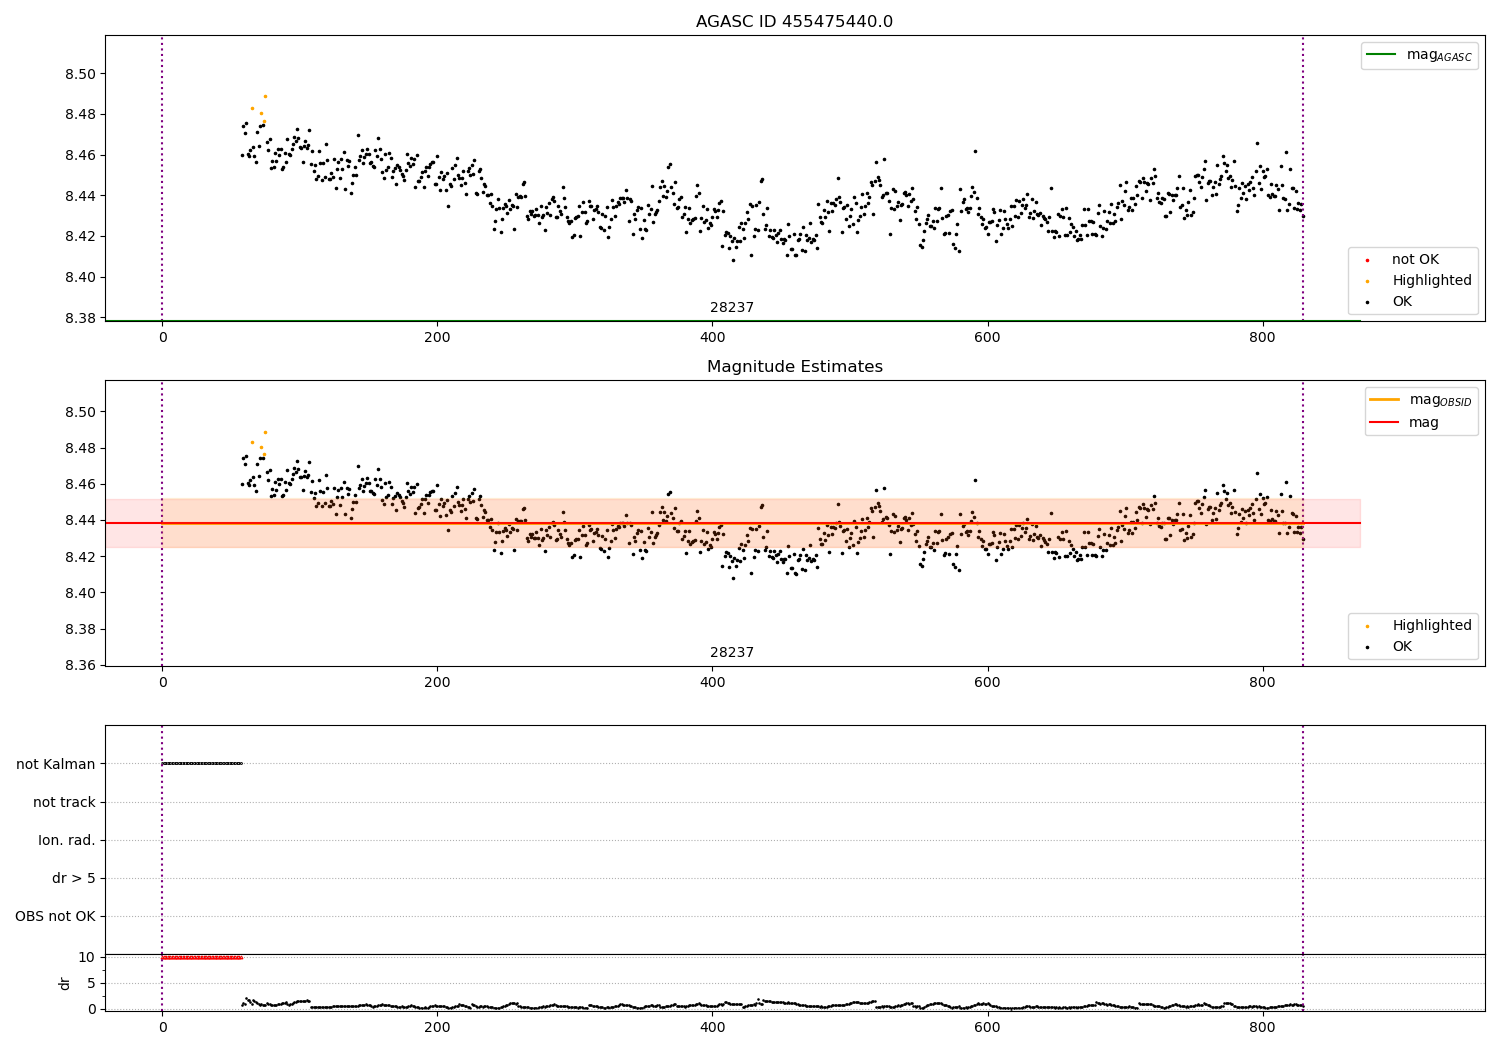Click the green line sample in the mag AGASC legend
This screenshot has width=1500, height=1050.
click(x=1381, y=55)
